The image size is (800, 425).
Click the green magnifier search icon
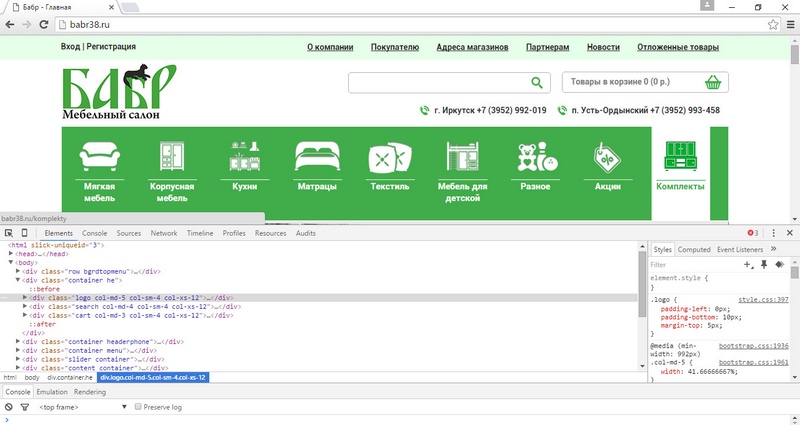point(537,83)
